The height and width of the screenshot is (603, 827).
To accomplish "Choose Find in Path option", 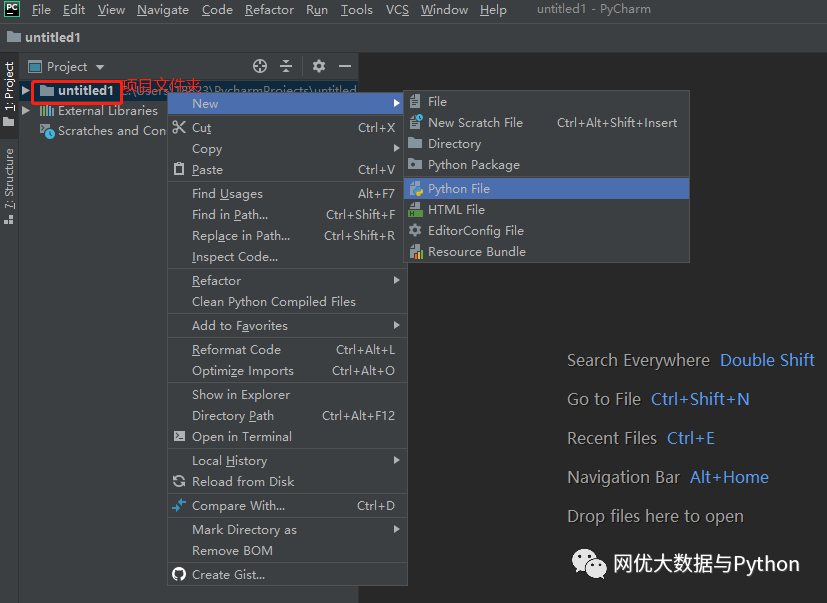I will coord(287,215).
